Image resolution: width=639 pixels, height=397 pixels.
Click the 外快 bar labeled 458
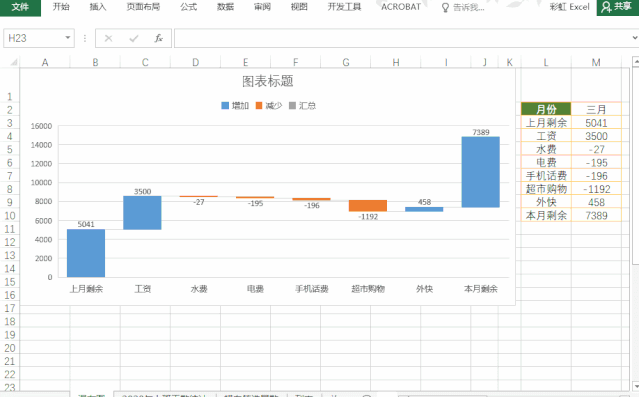424,209
